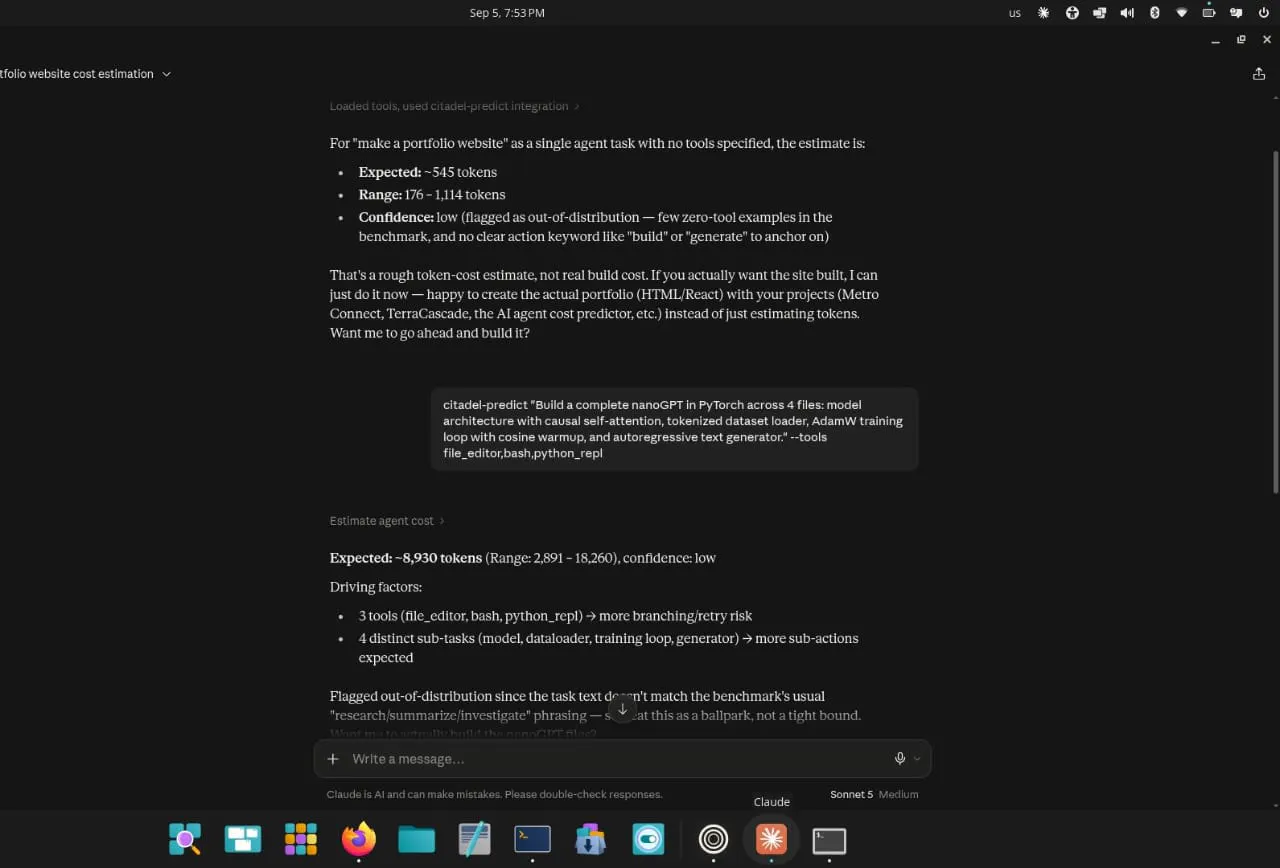Image resolution: width=1280 pixels, height=868 pixels.
Task: Open the accessibility menu icon
Action: (x=1072, y=13)
